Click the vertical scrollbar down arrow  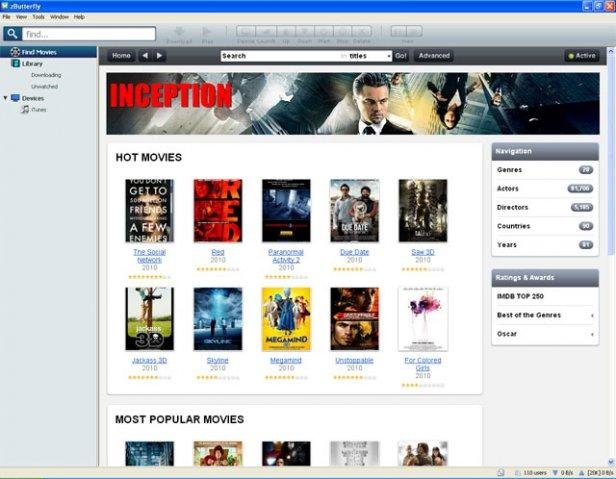coord(611,462)
